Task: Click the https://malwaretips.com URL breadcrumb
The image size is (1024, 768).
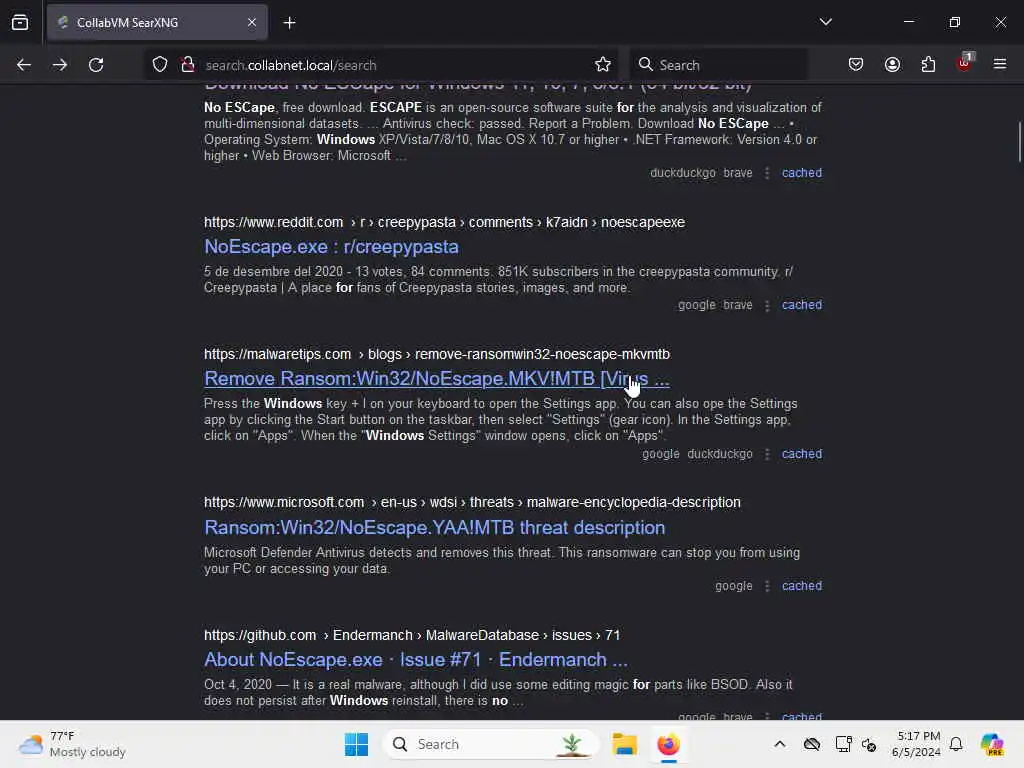Action: tap(437, 354)
